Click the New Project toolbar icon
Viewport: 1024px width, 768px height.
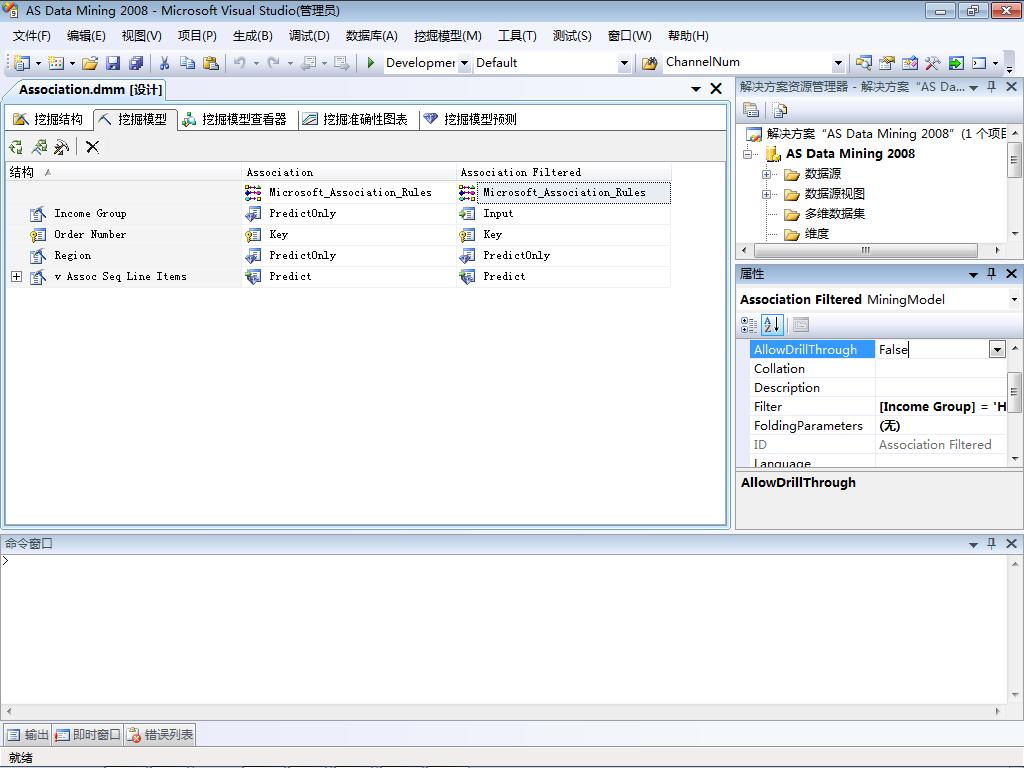click(22, 63)
